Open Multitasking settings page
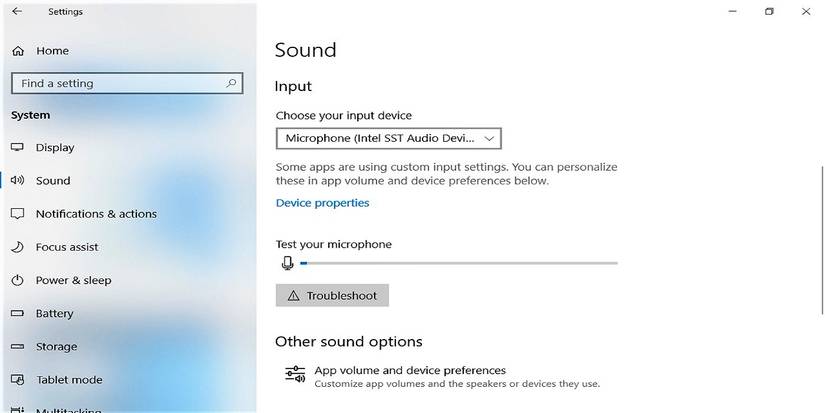825x413 pixels. (68, 409)
